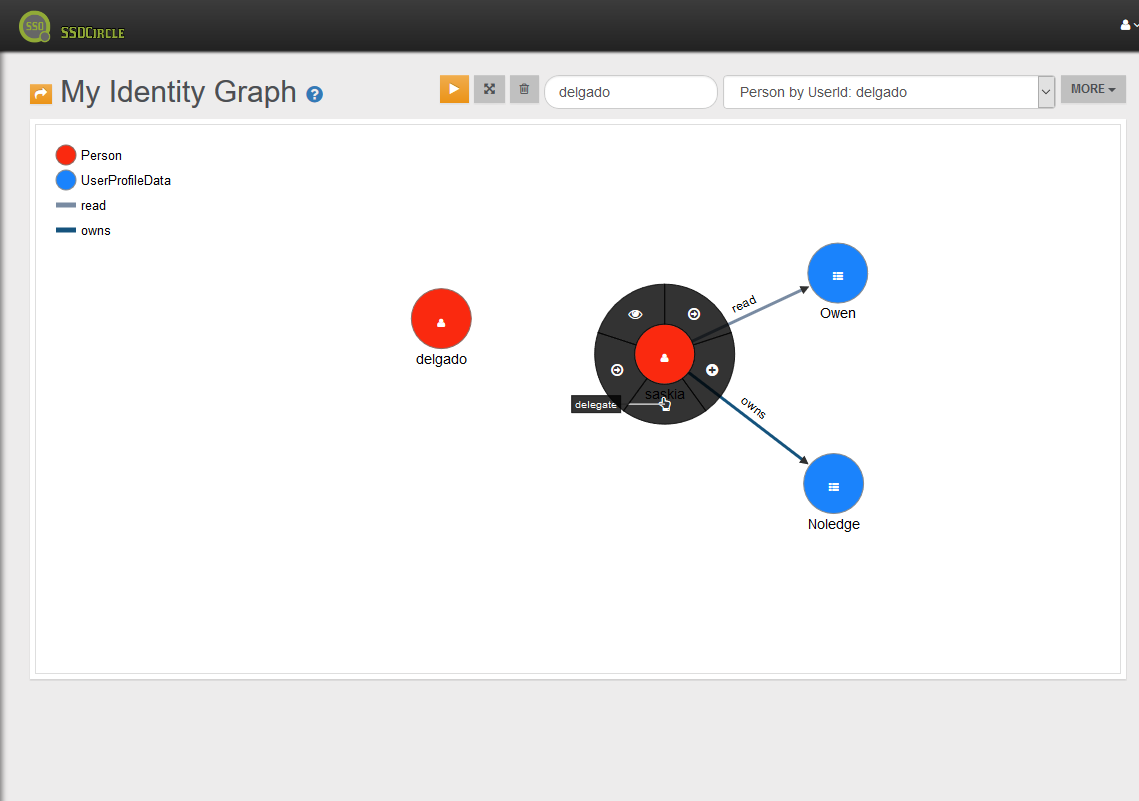The height and width of the screenshot is (801, 1139).
Task: Click the owns edge label
Action: click(x=753, y=407)
